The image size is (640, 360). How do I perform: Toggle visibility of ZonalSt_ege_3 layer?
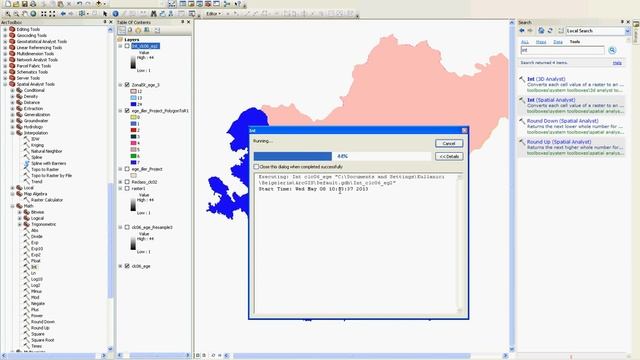(x=127, y=85)
